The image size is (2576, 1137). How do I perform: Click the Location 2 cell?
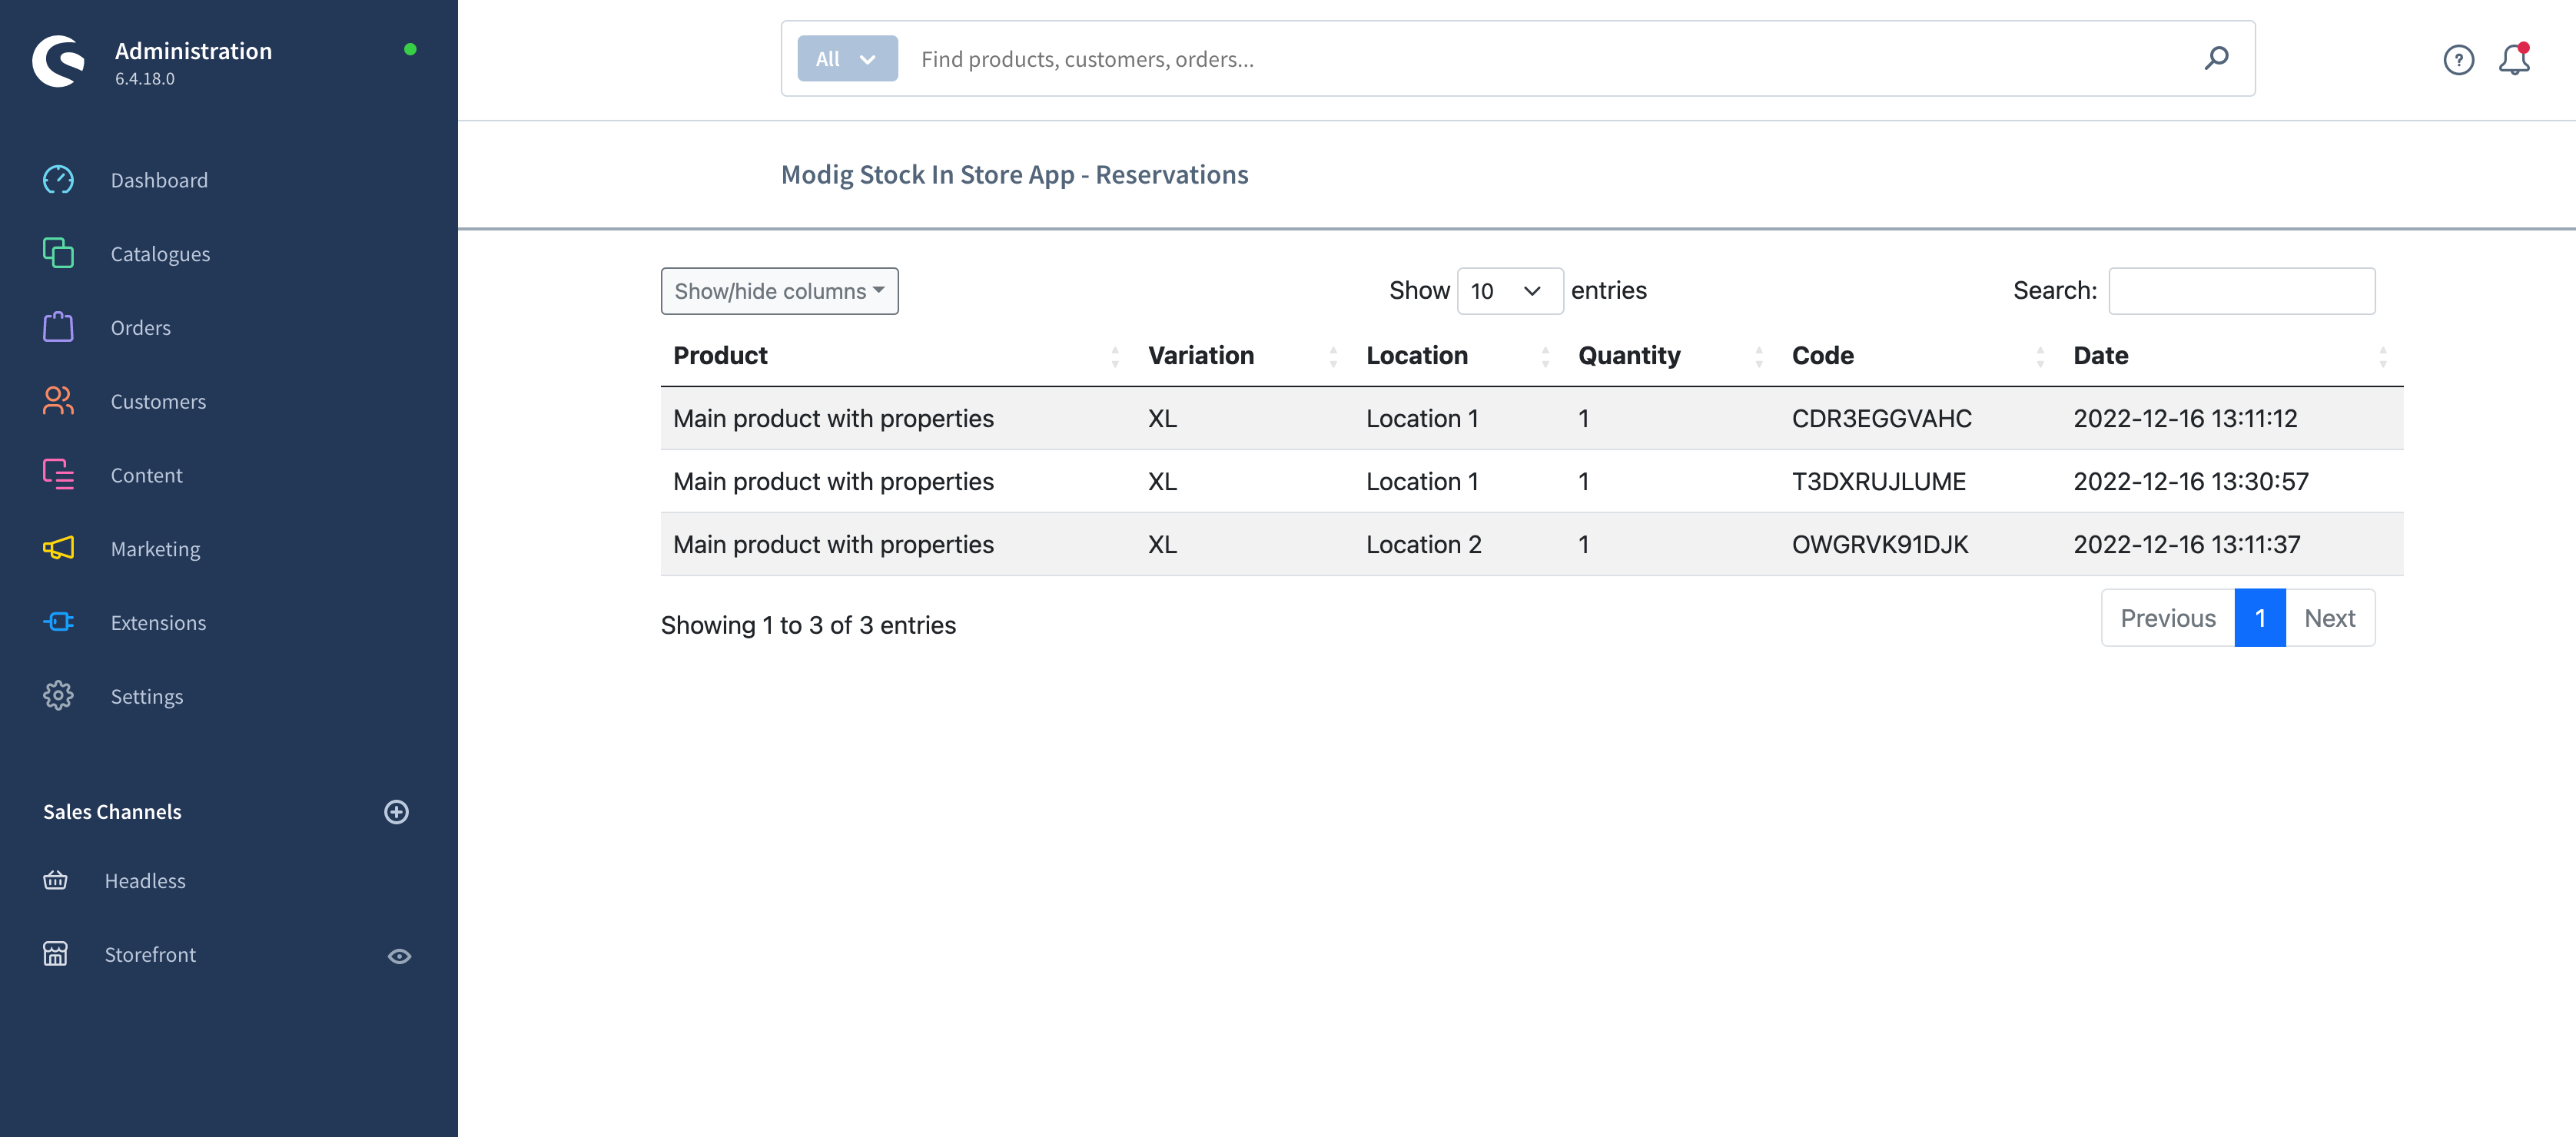(x=1424, y=545)
